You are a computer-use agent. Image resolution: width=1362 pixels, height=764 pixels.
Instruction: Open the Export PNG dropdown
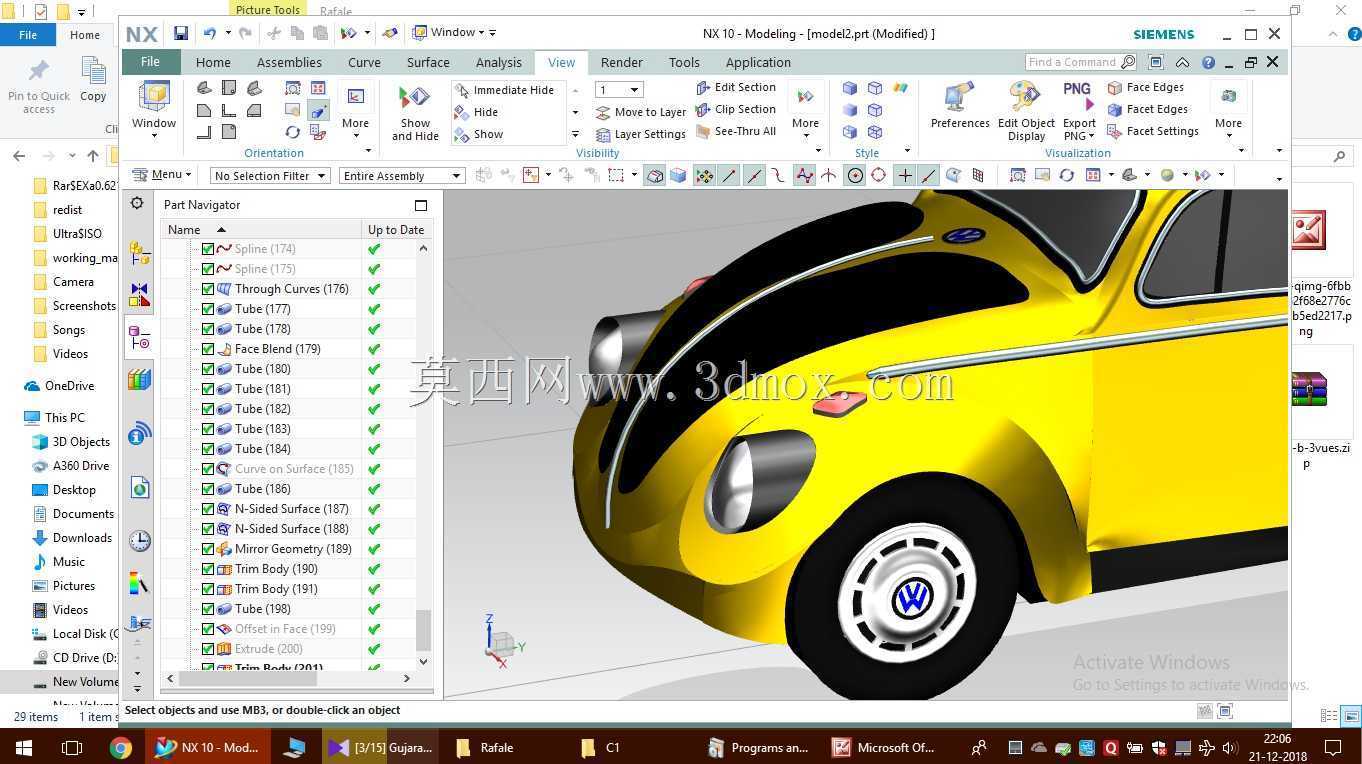pos(1079,130)
